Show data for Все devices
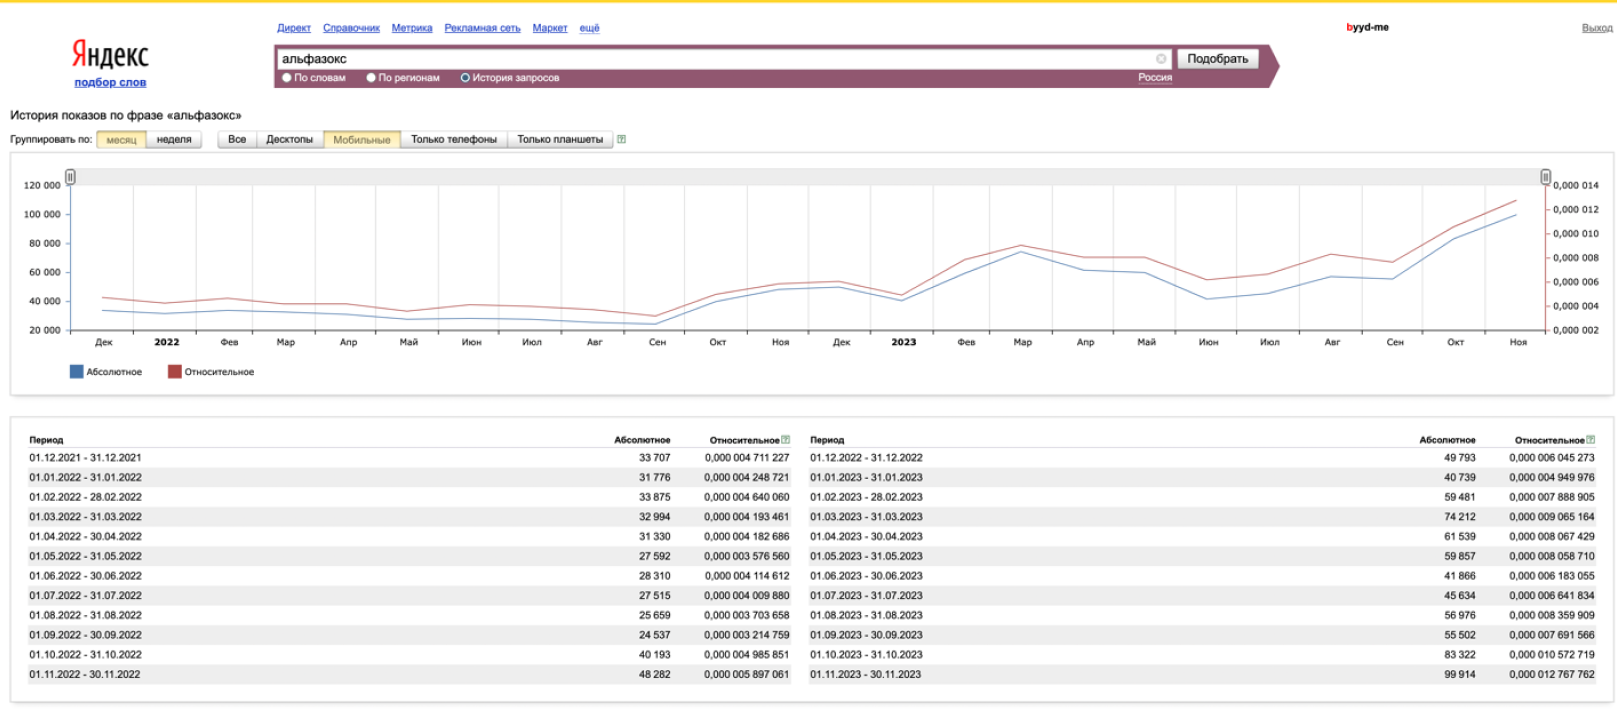1617x710 pixels. coord(237,140)
